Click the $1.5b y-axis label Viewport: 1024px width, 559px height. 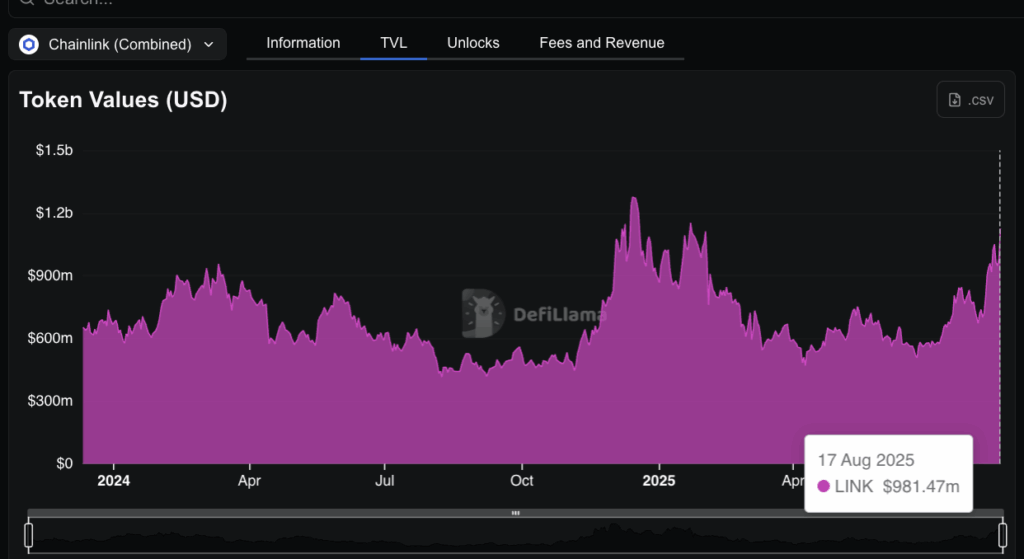[x=54, y=150]
